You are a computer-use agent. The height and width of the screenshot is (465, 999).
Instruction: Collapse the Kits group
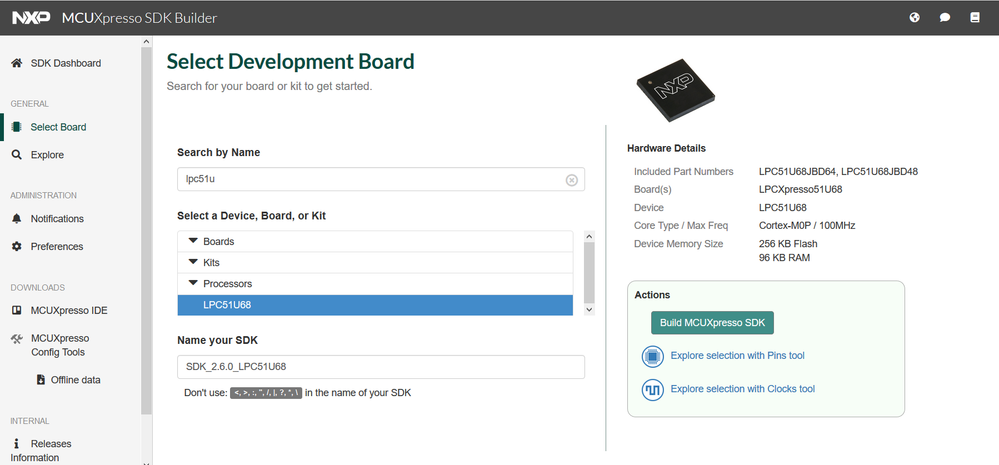[193, 263]
